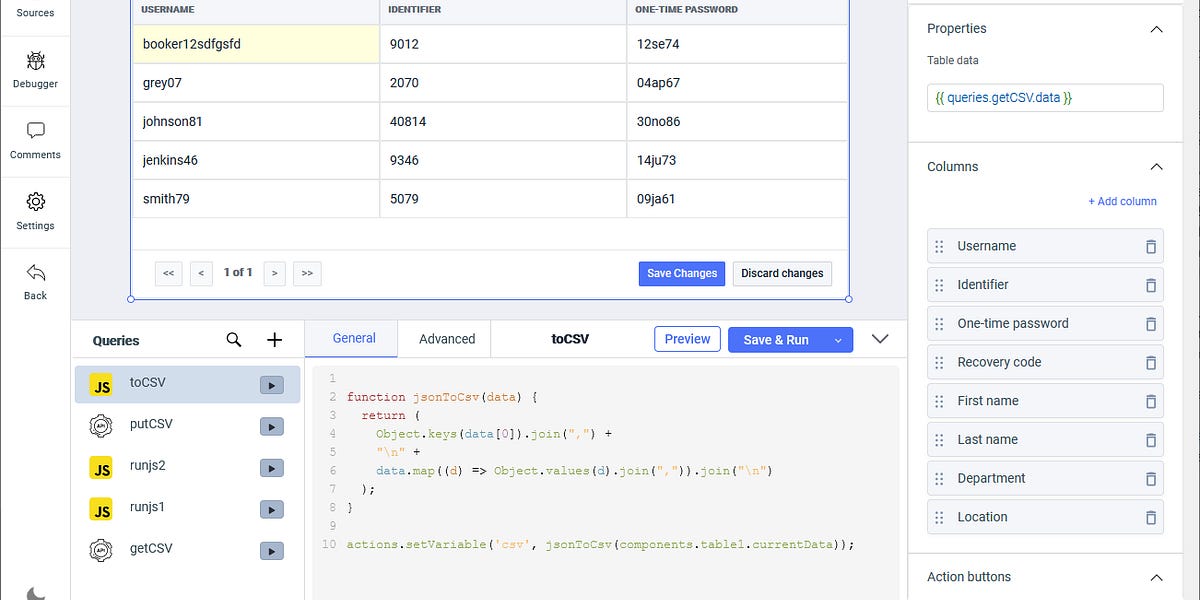This screenshot has height=600, width=1200.
Task: Run the putCSV query
Action: [x=270, y=426]
